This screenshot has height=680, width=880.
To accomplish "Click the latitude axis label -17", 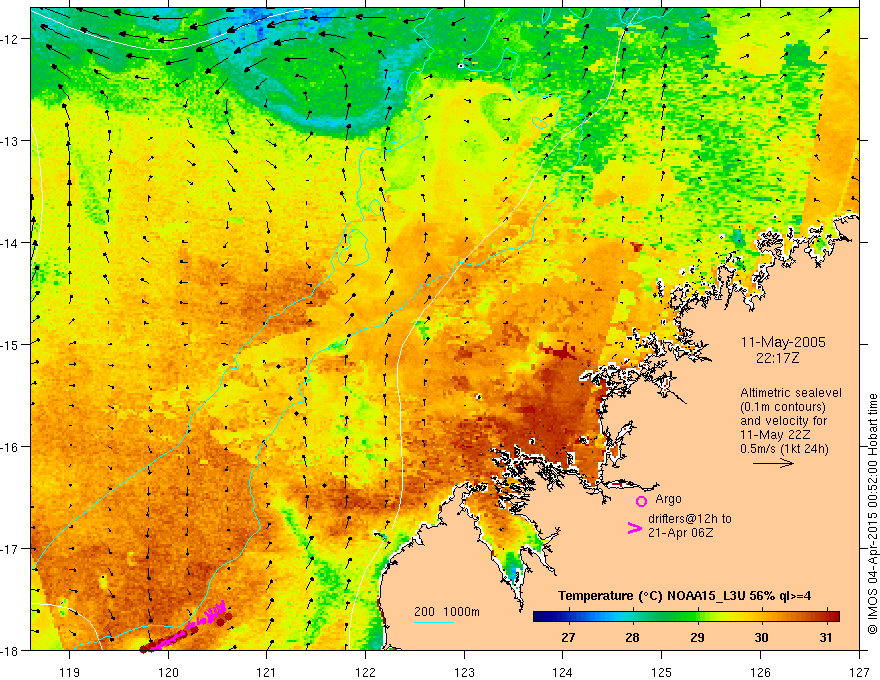I will 11,548.
